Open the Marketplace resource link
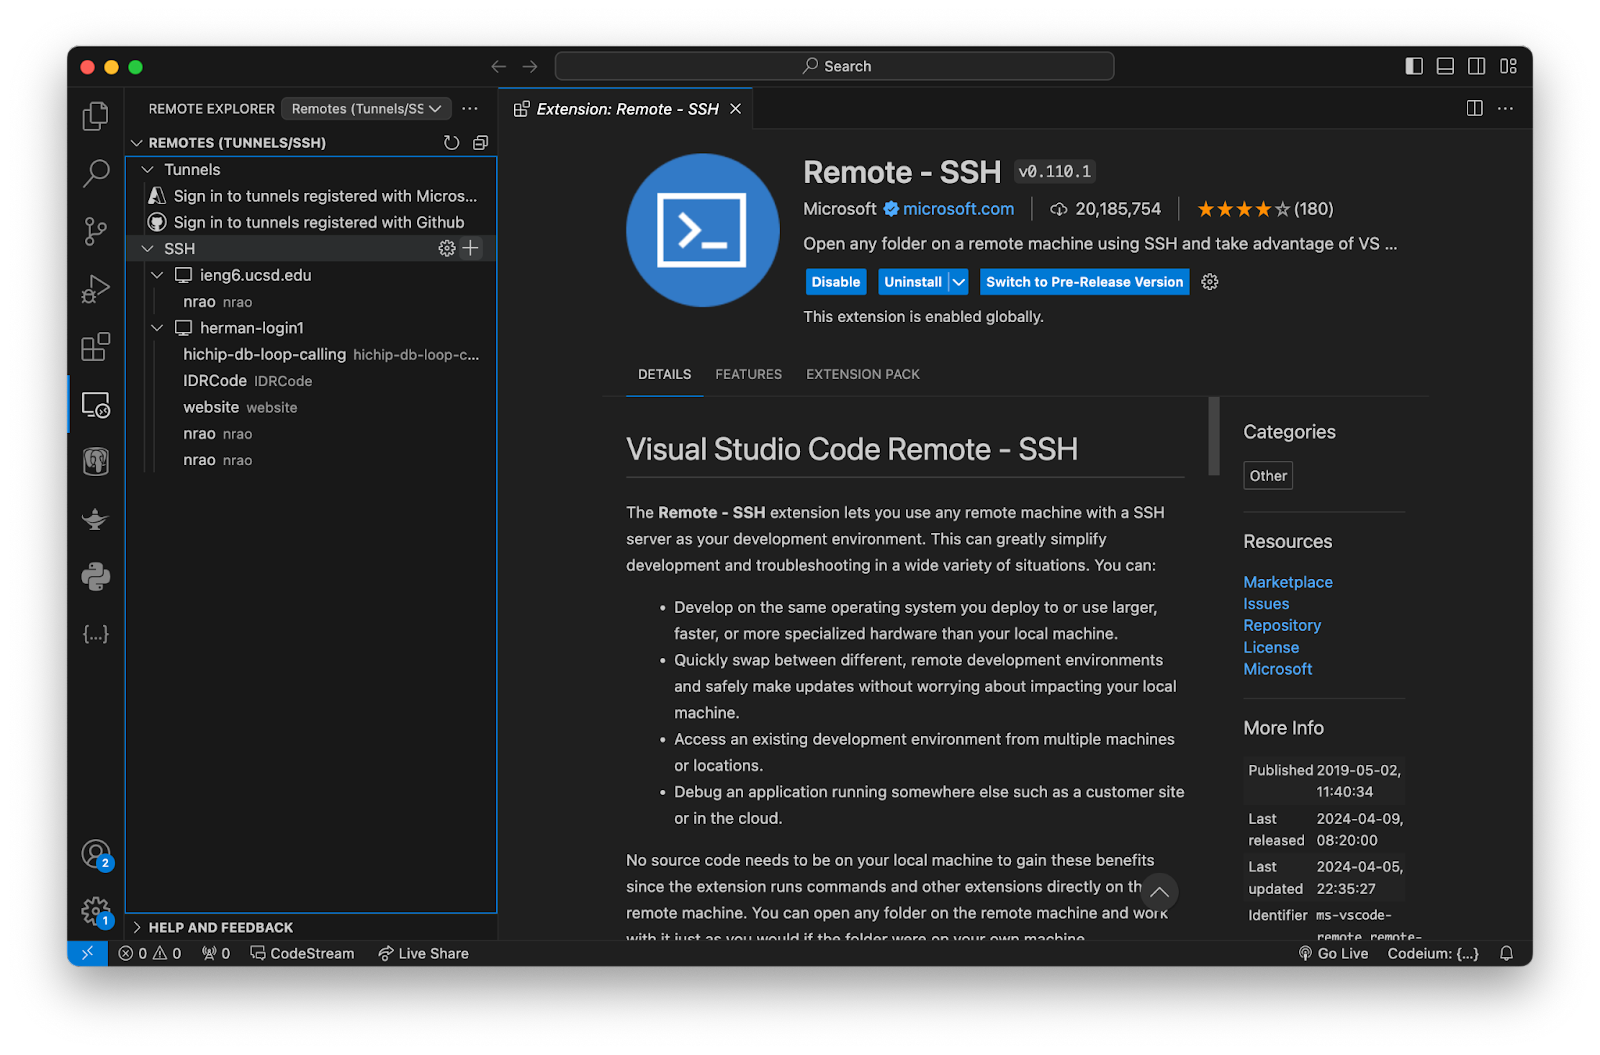 tap(1287, 582)
